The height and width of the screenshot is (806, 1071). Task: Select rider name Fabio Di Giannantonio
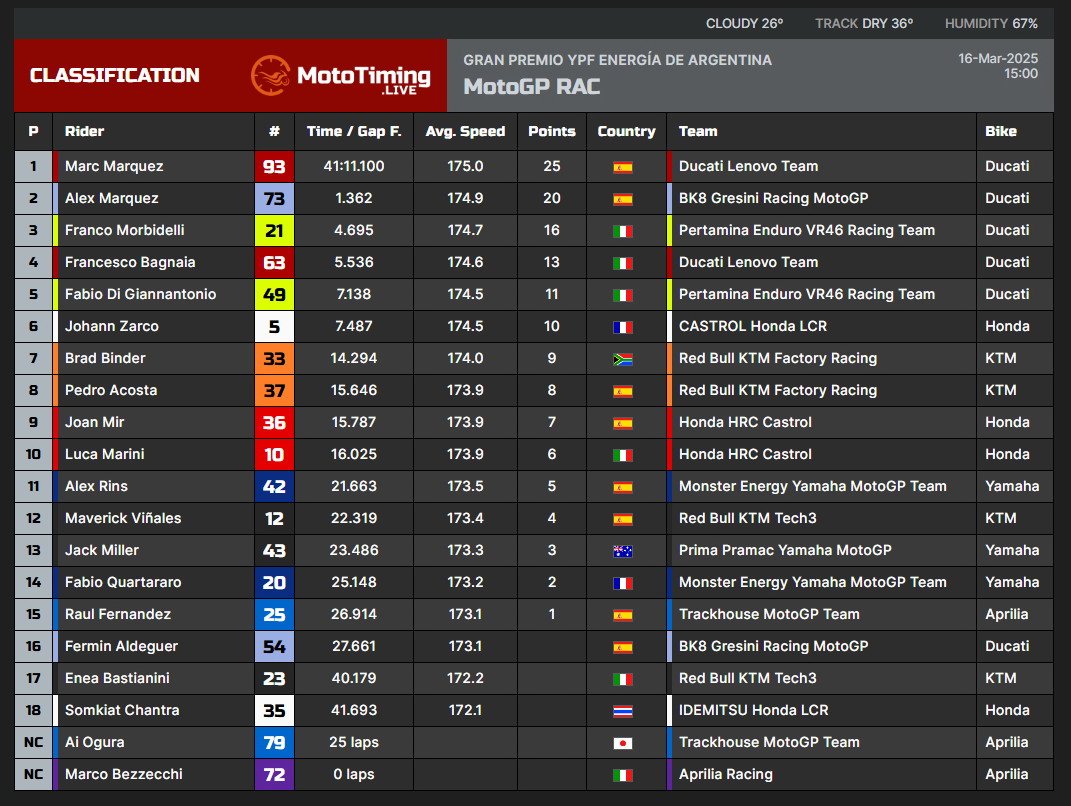140,294
